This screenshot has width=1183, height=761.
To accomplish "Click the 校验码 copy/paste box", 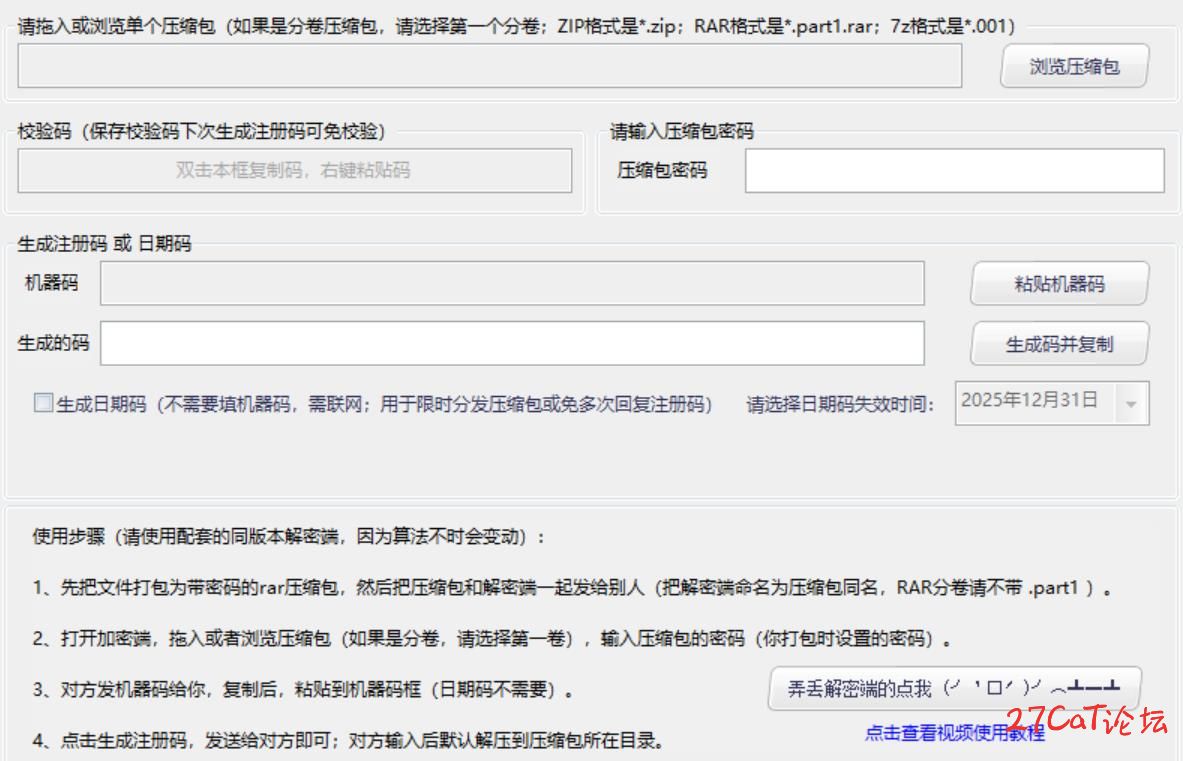I will [x=294, y=171].
